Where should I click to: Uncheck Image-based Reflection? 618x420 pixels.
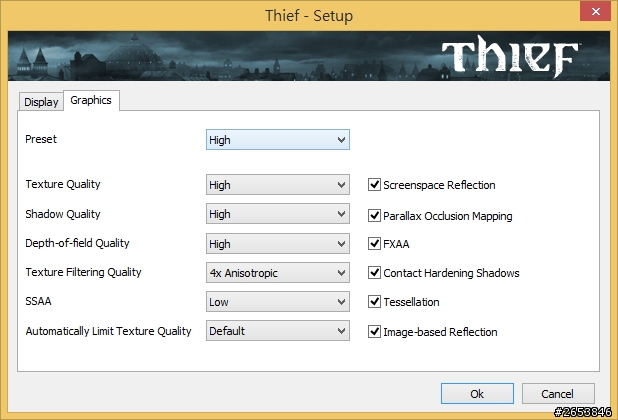tap(374, 332)
